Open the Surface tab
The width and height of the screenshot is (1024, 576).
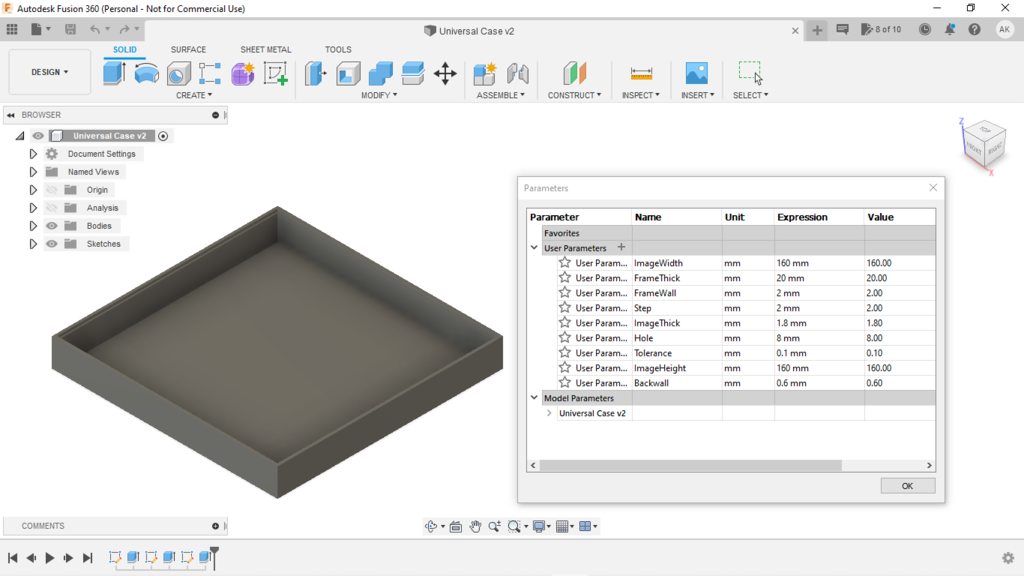(x=188, y=49)
